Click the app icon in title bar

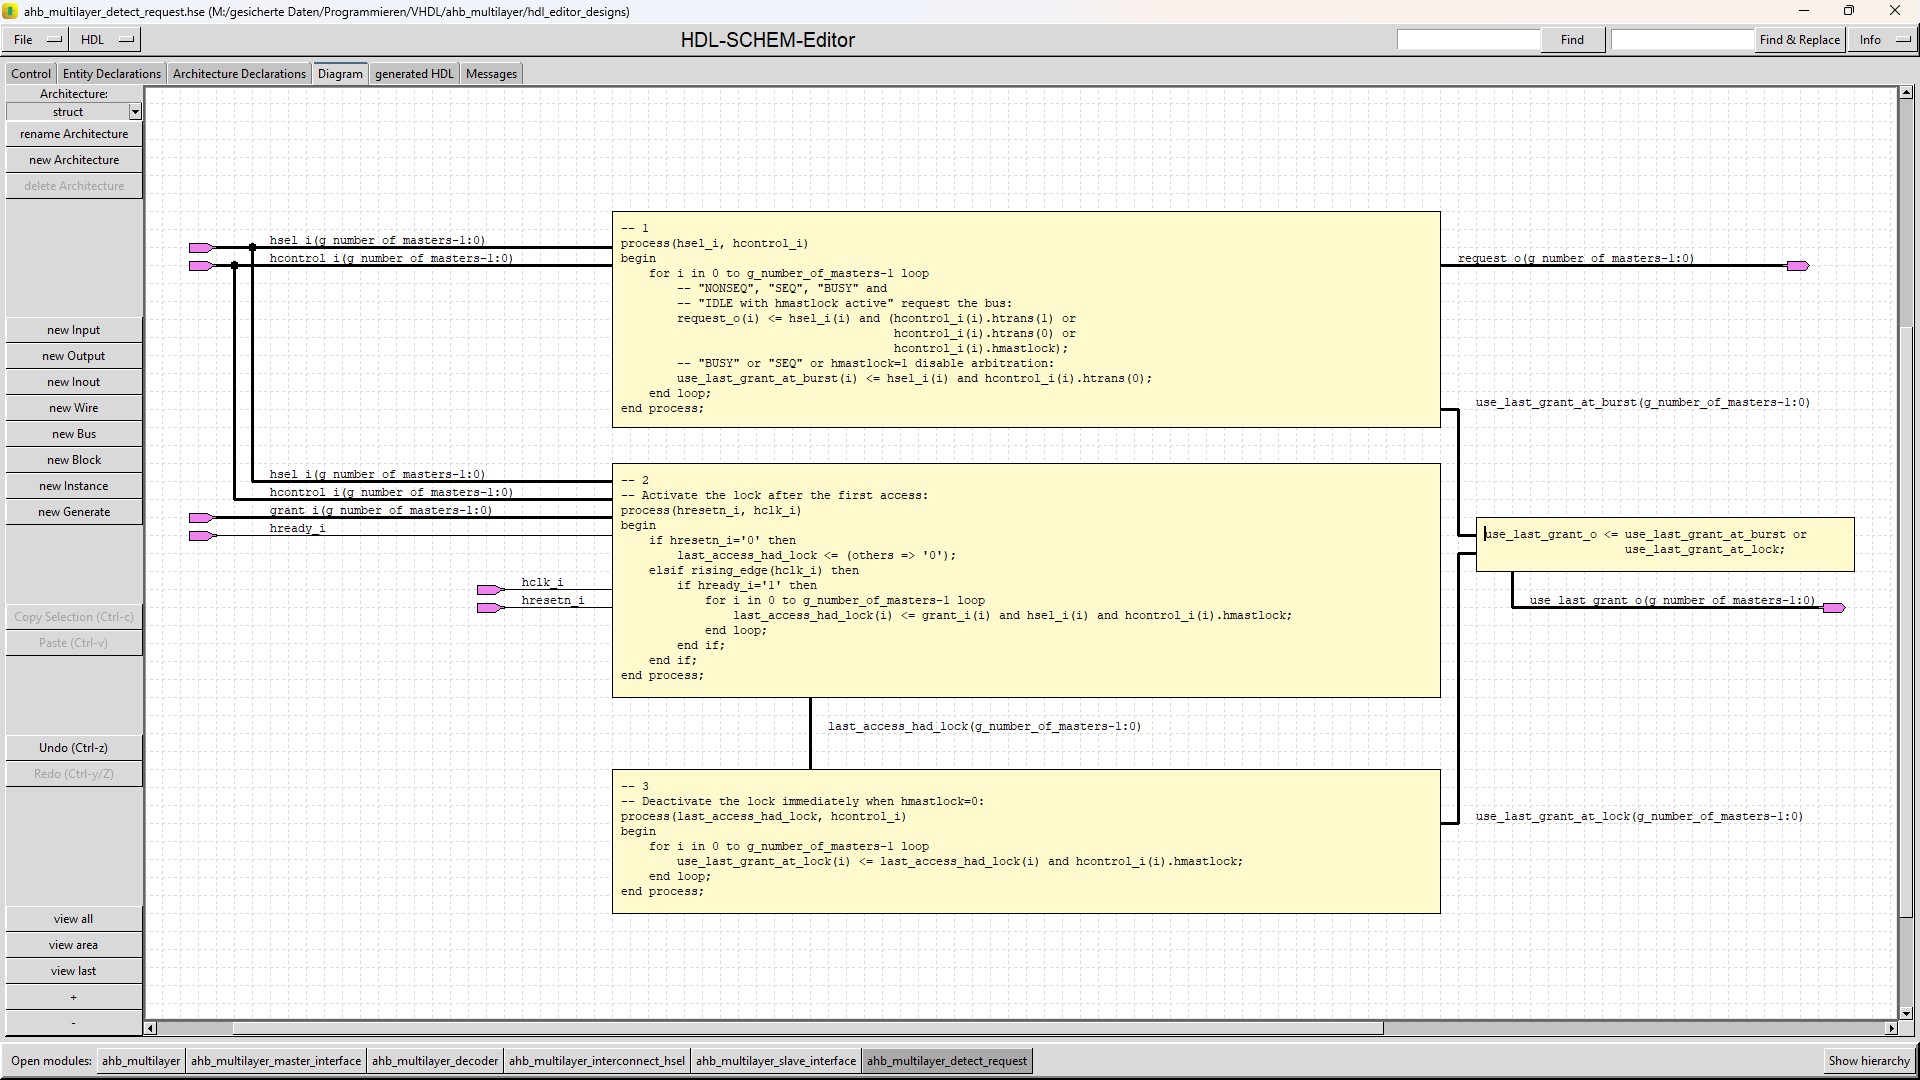(10, 12)
